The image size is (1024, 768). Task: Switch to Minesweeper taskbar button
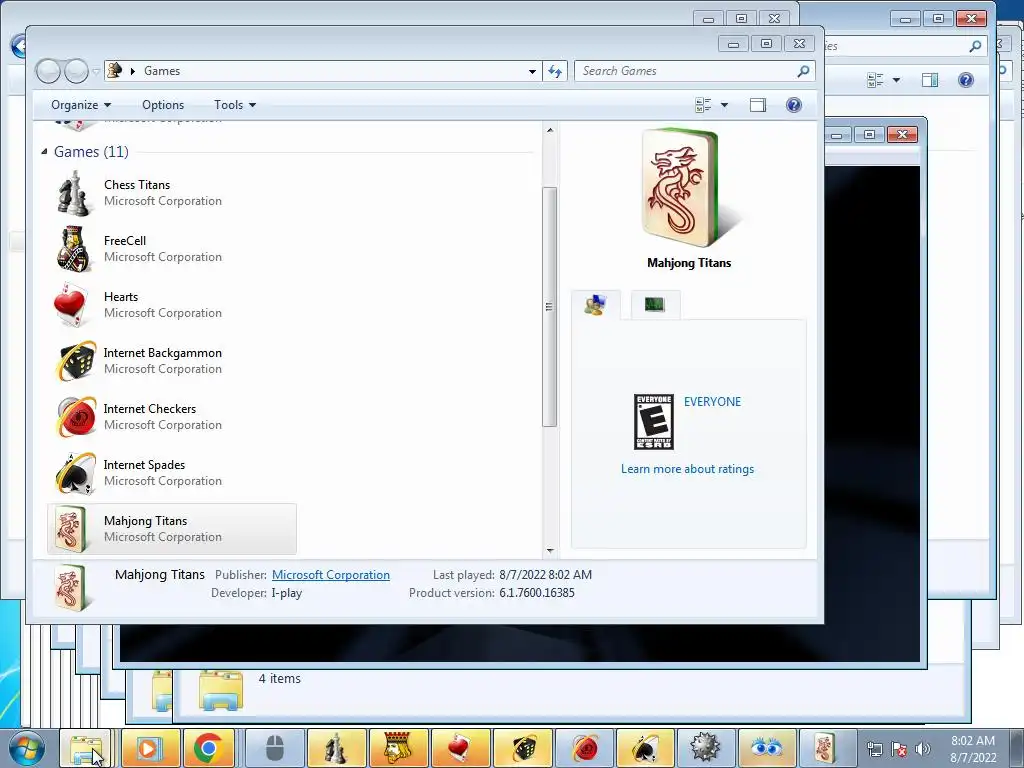(705, 748)
